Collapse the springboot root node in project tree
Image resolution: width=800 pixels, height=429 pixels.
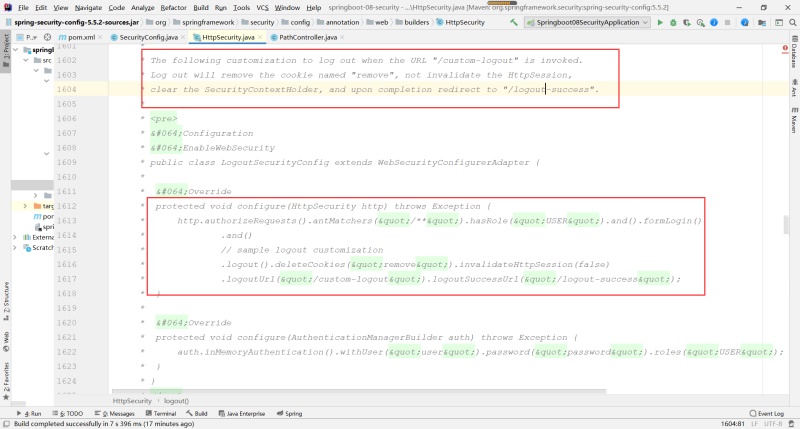tap(16, 50)
